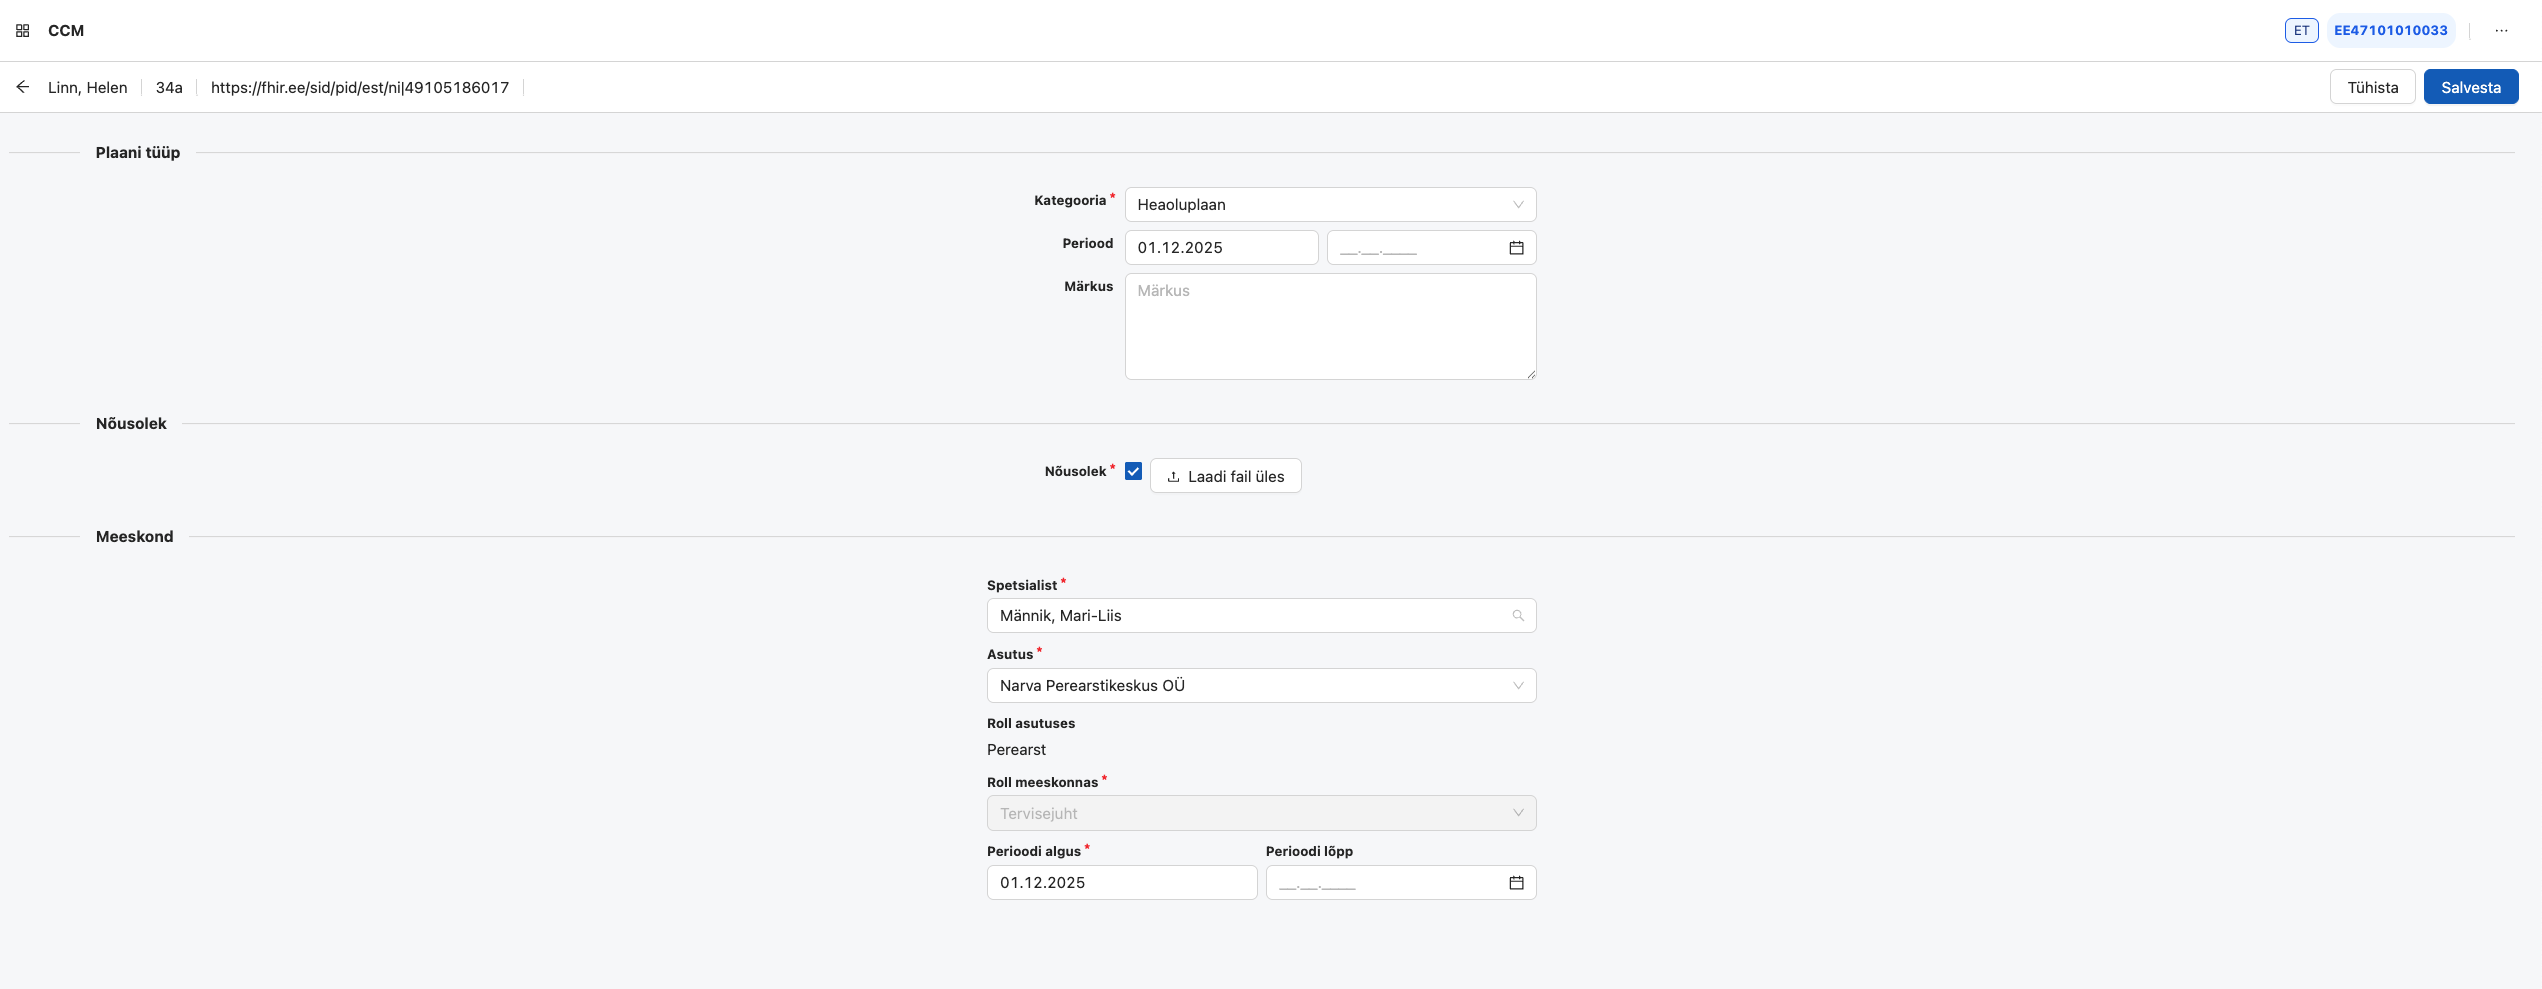Click the fhir.ee URL in the breadcrumb
The width and height of the screenshot is (2542, 989).
(x=359, y=86)
